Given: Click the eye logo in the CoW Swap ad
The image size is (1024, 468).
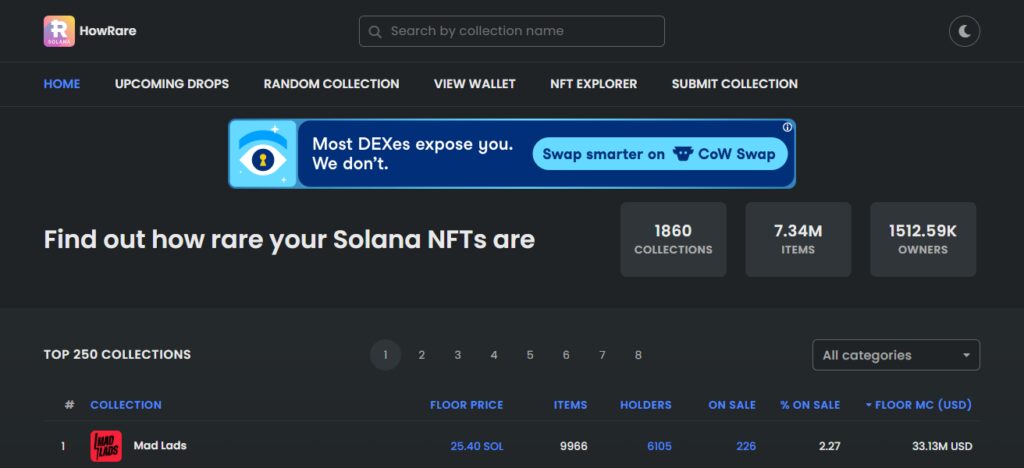Looking at the screenshot, I should click(263, 154).
